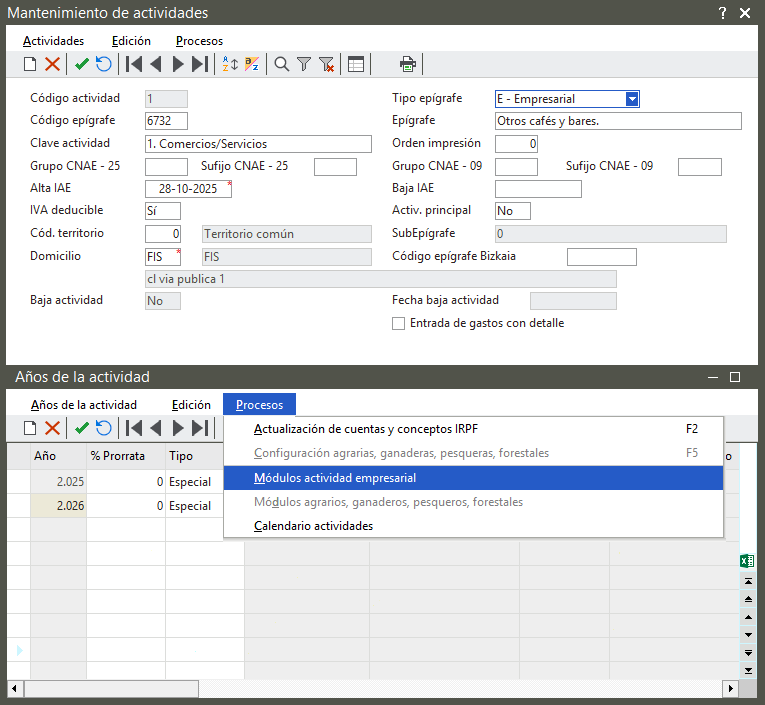The height and width of the screenshot is (705, 765).
Task: Click the new record icon in Años de la actividad
Action: tap(30, 429)
